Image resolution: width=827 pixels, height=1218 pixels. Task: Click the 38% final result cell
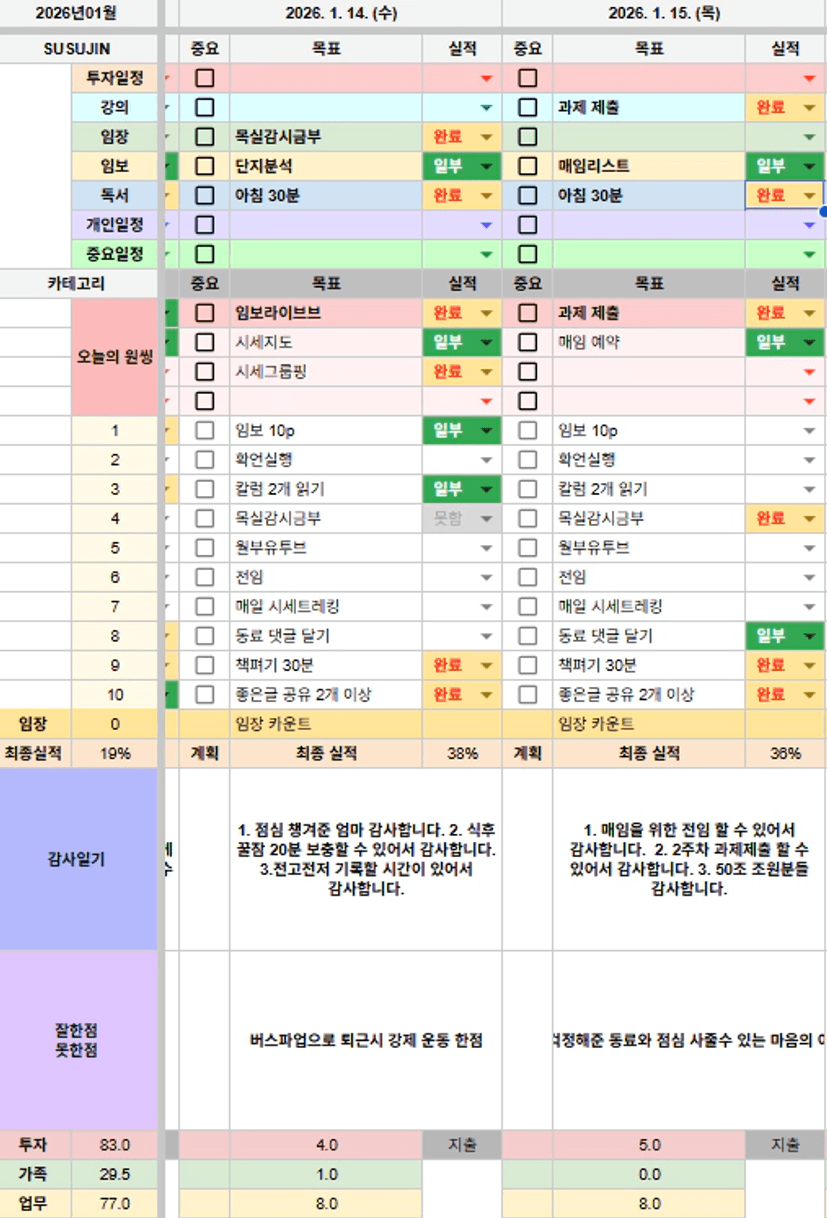(x=462, y=754)
